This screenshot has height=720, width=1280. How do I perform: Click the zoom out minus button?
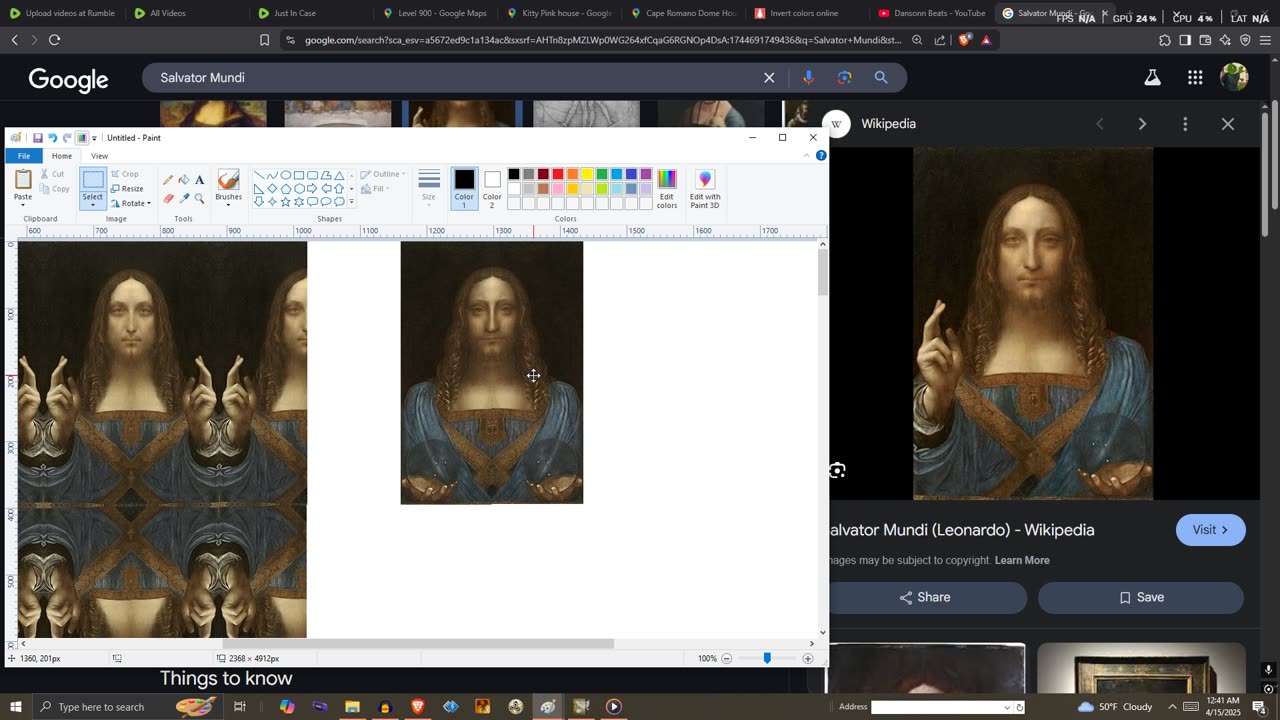pyautogui.click(x=727, y=658)
